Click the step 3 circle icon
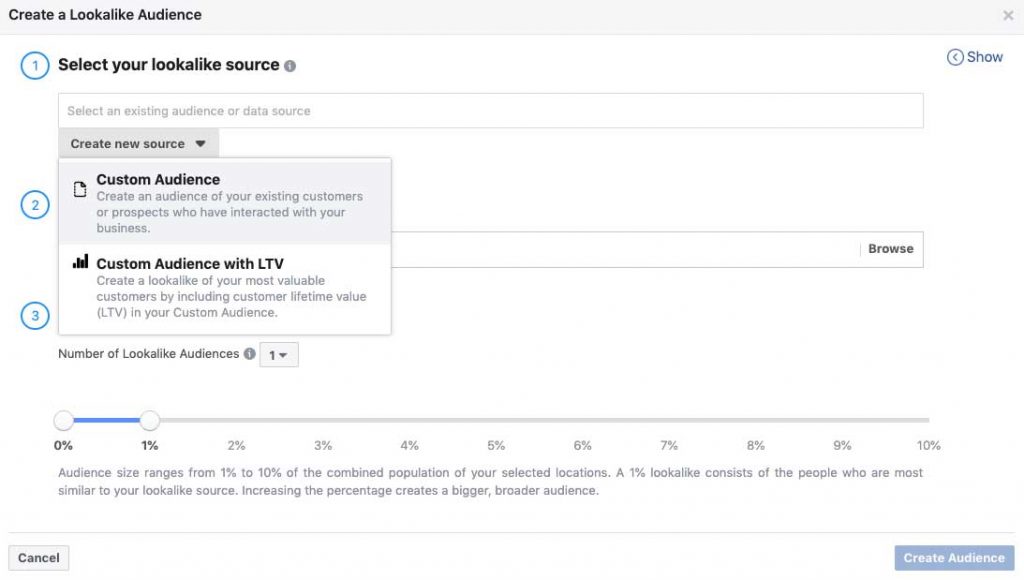Image resolution: width=1024 pixels, height=580 pixels. (35, 316)
